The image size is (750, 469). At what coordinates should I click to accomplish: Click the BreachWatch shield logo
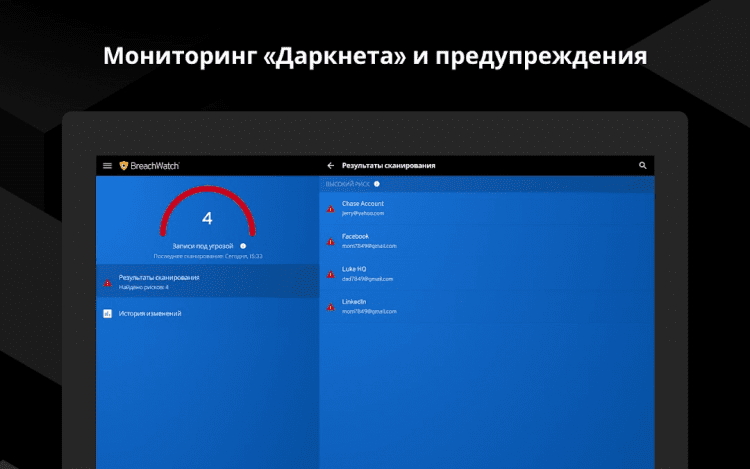coord(124,165)
